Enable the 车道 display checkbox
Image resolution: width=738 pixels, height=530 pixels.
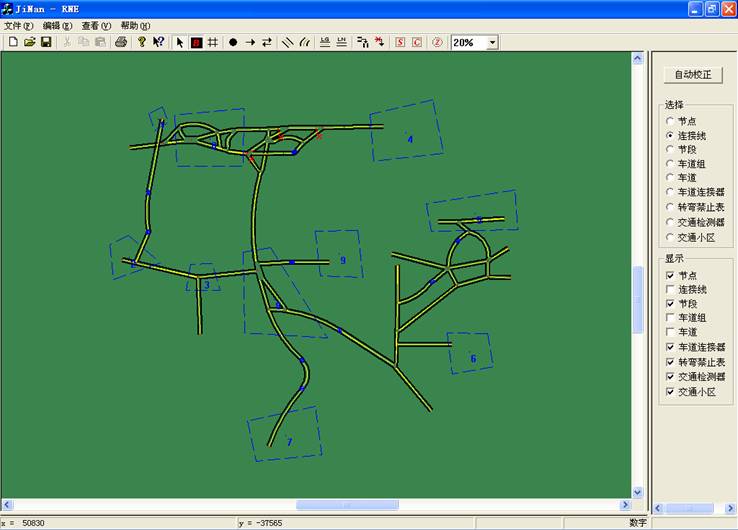click(x=670, y=332)
